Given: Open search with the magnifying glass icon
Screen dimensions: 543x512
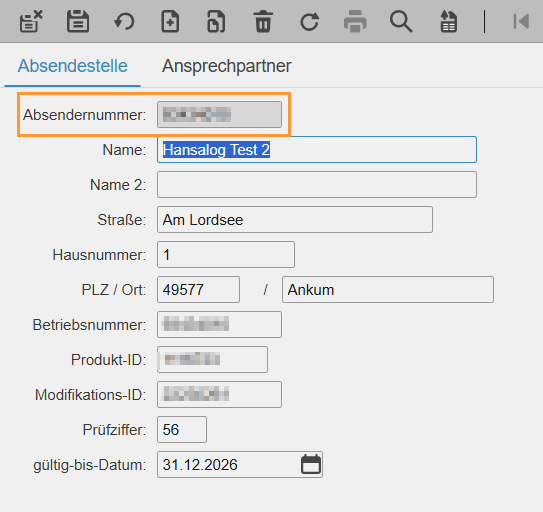Looking at the screenshot, I should pos(401,21).
